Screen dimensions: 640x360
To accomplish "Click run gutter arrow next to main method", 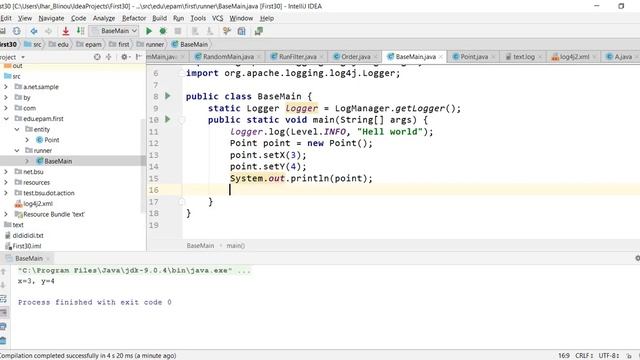I will (x=168, y=119).
